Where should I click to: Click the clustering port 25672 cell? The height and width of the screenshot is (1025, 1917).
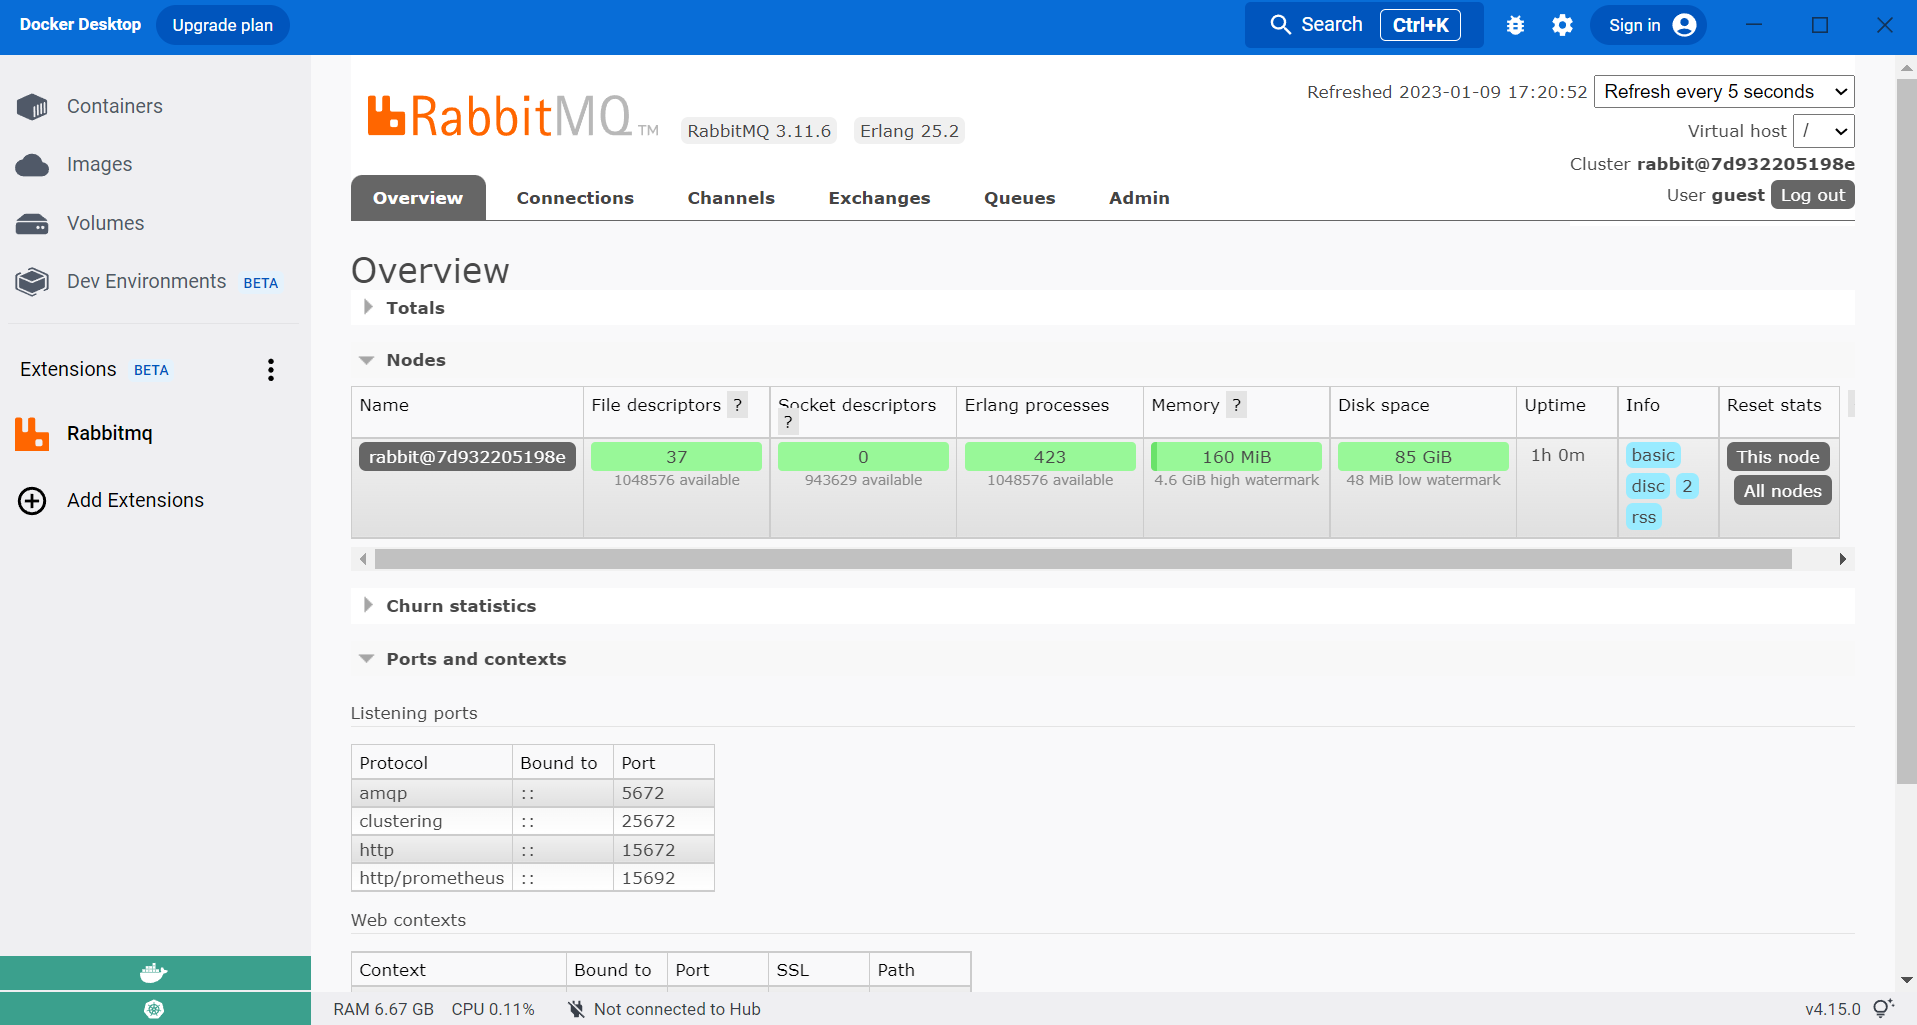pos(663,821)
